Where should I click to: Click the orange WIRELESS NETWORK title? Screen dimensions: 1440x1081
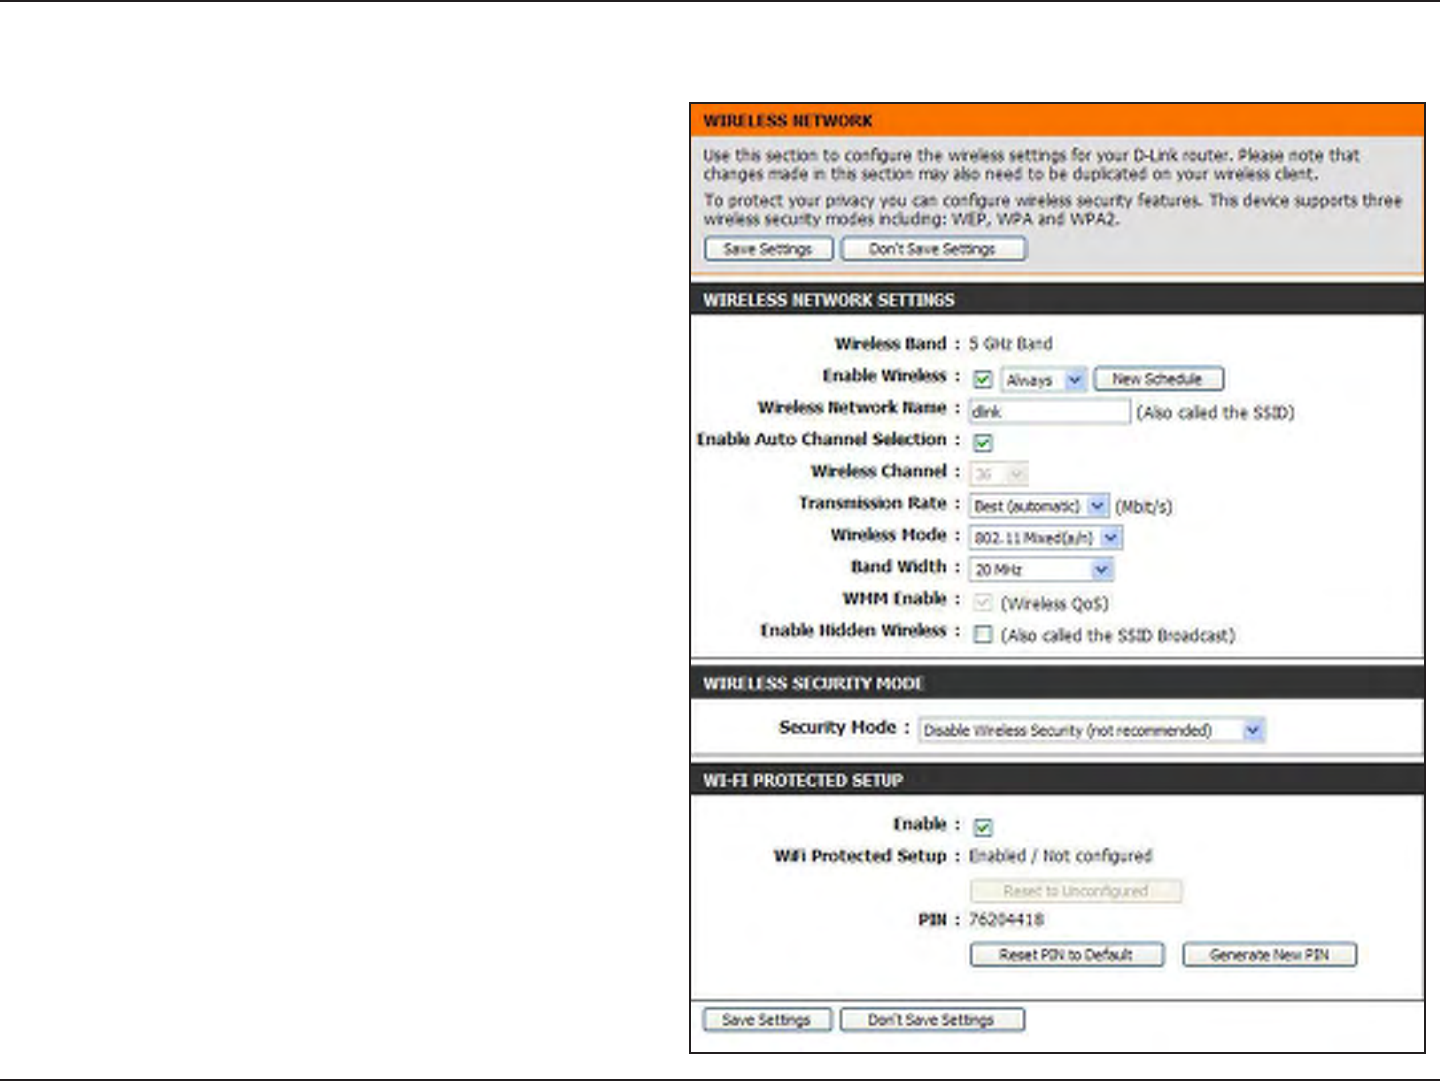(x=788, y=121)
